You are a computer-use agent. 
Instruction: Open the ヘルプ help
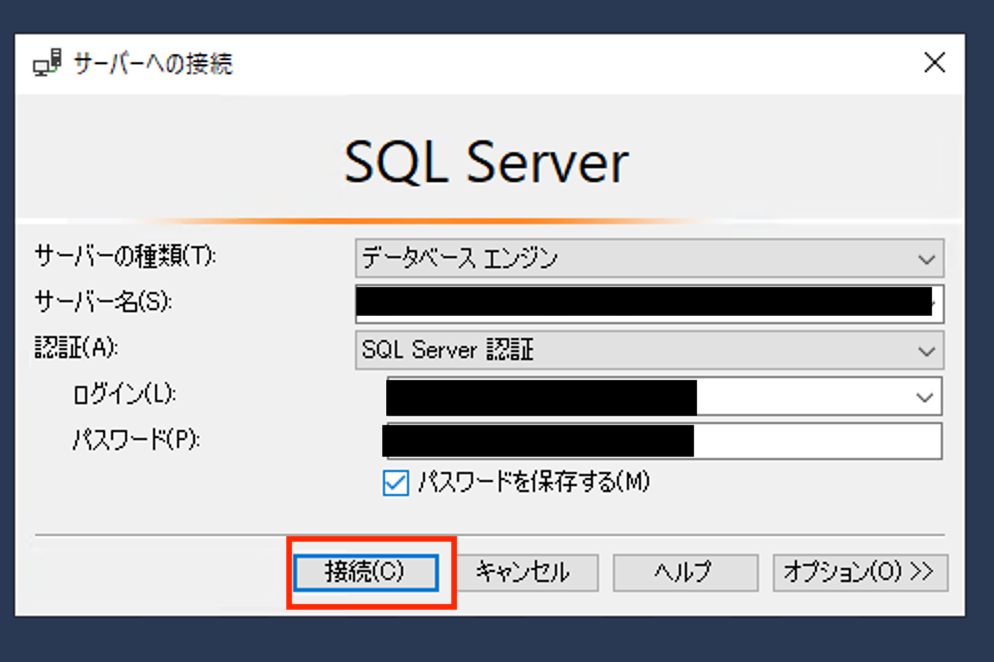pyautogui.click(x=685, y=572)
